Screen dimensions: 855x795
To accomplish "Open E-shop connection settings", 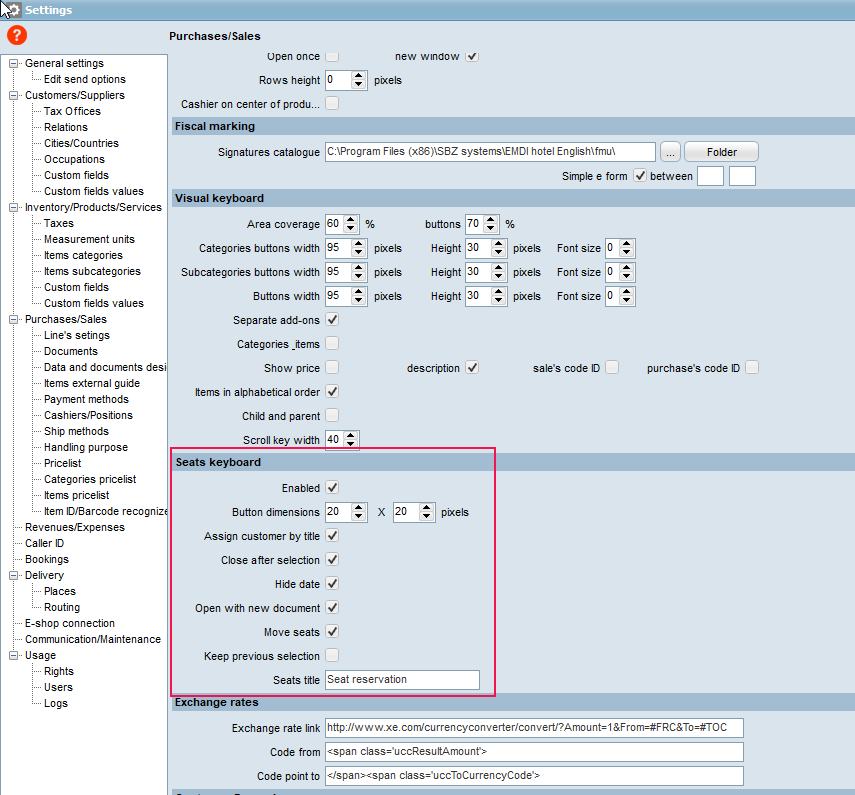I will tap(70, 623).
